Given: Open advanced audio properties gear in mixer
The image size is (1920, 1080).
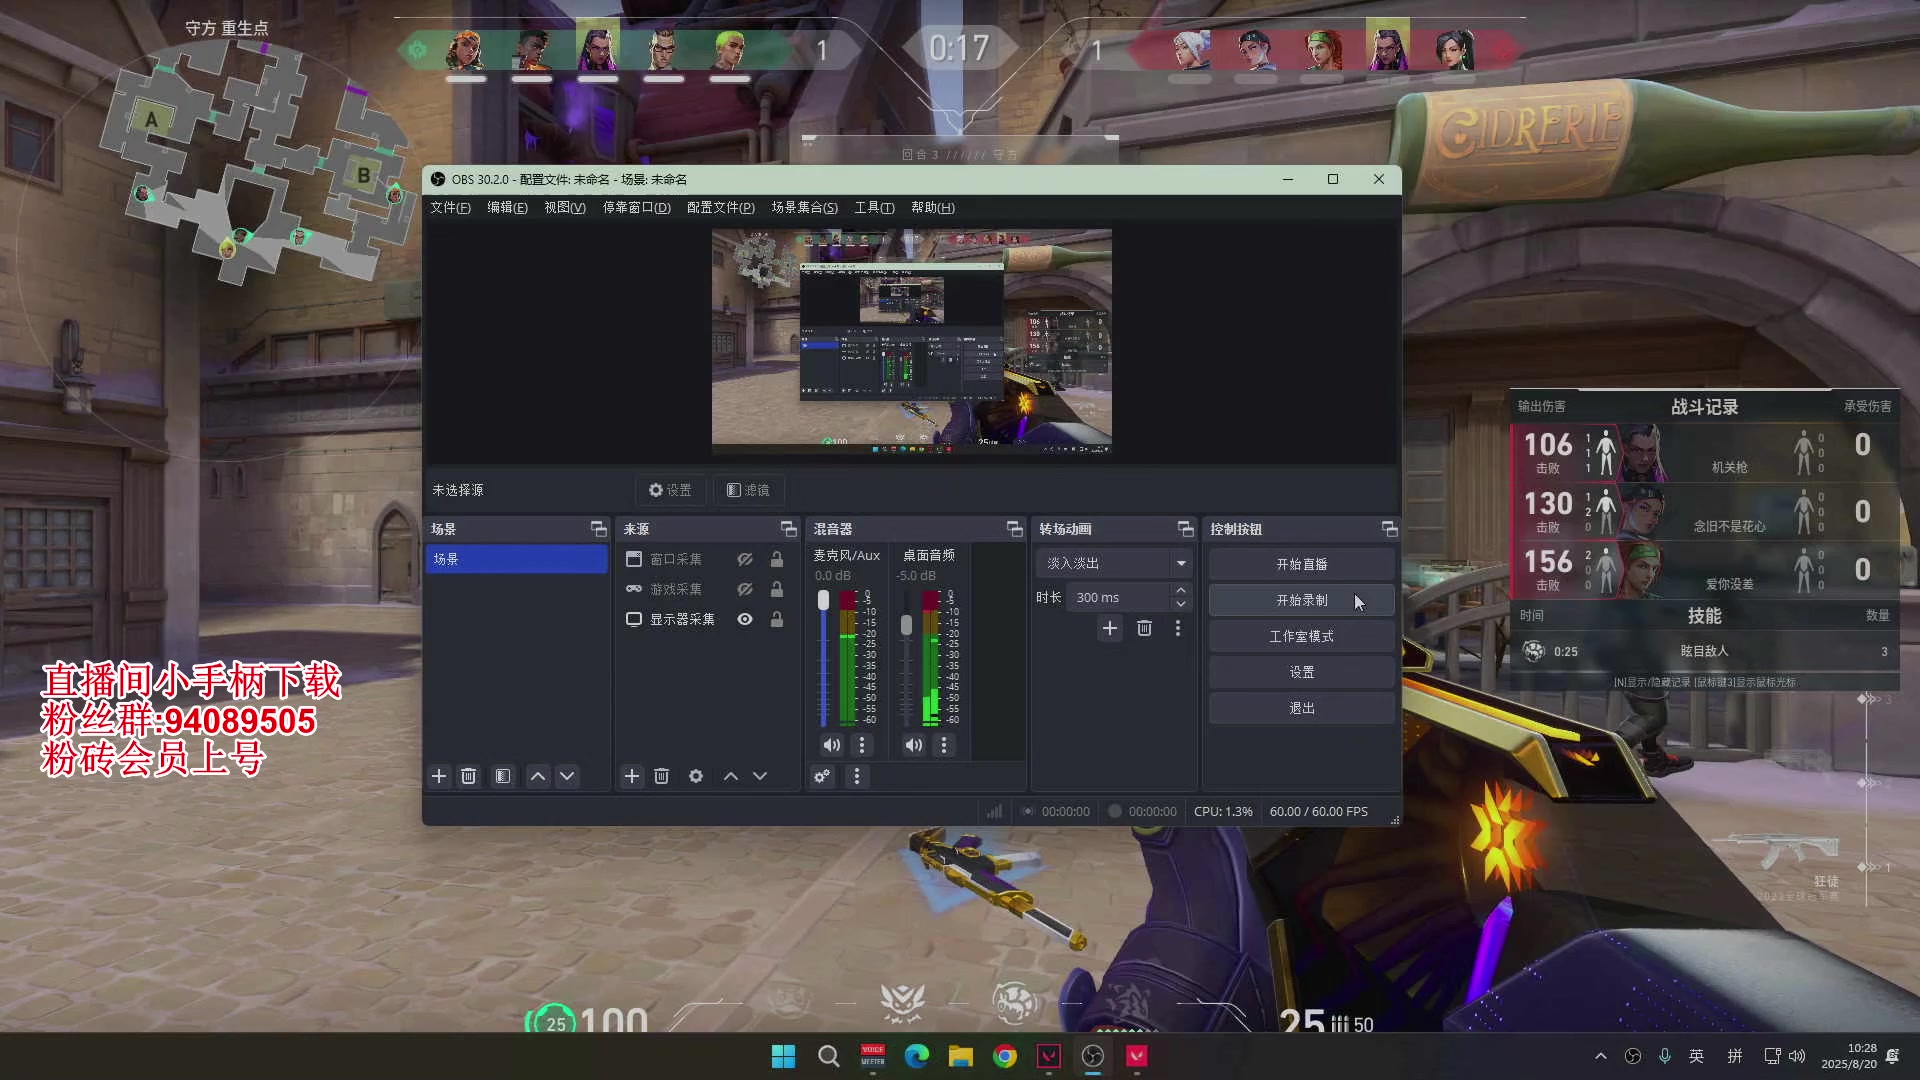Looking at the screenshot, I should pos(822,776).
